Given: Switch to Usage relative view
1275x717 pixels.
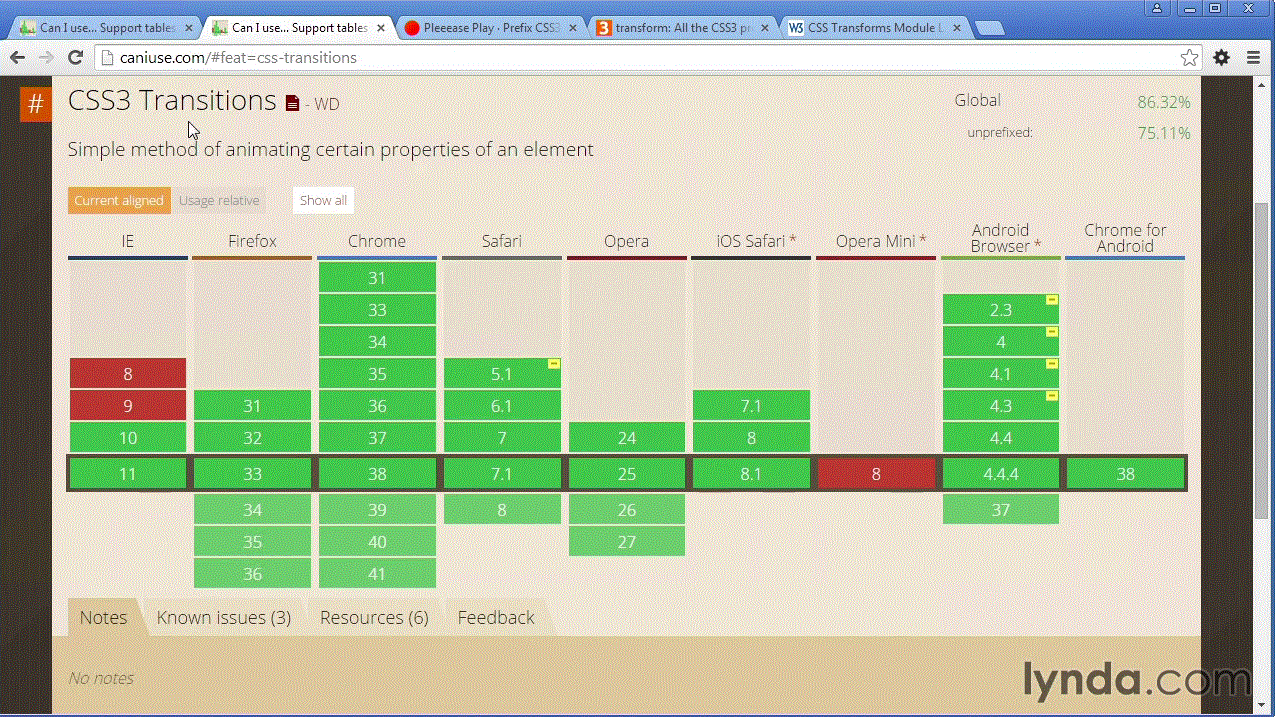Looking at the screenshot, I should tap(219, 200).
